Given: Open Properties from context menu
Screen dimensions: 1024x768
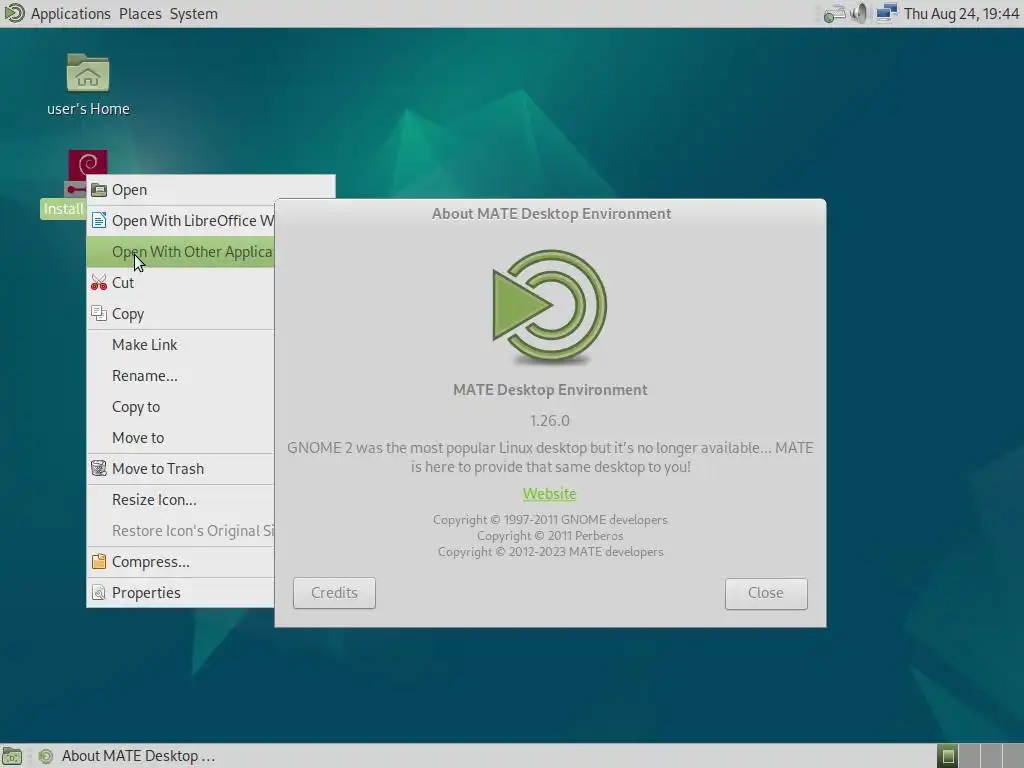Looking at the screenshot, I should tap(180, 593).
